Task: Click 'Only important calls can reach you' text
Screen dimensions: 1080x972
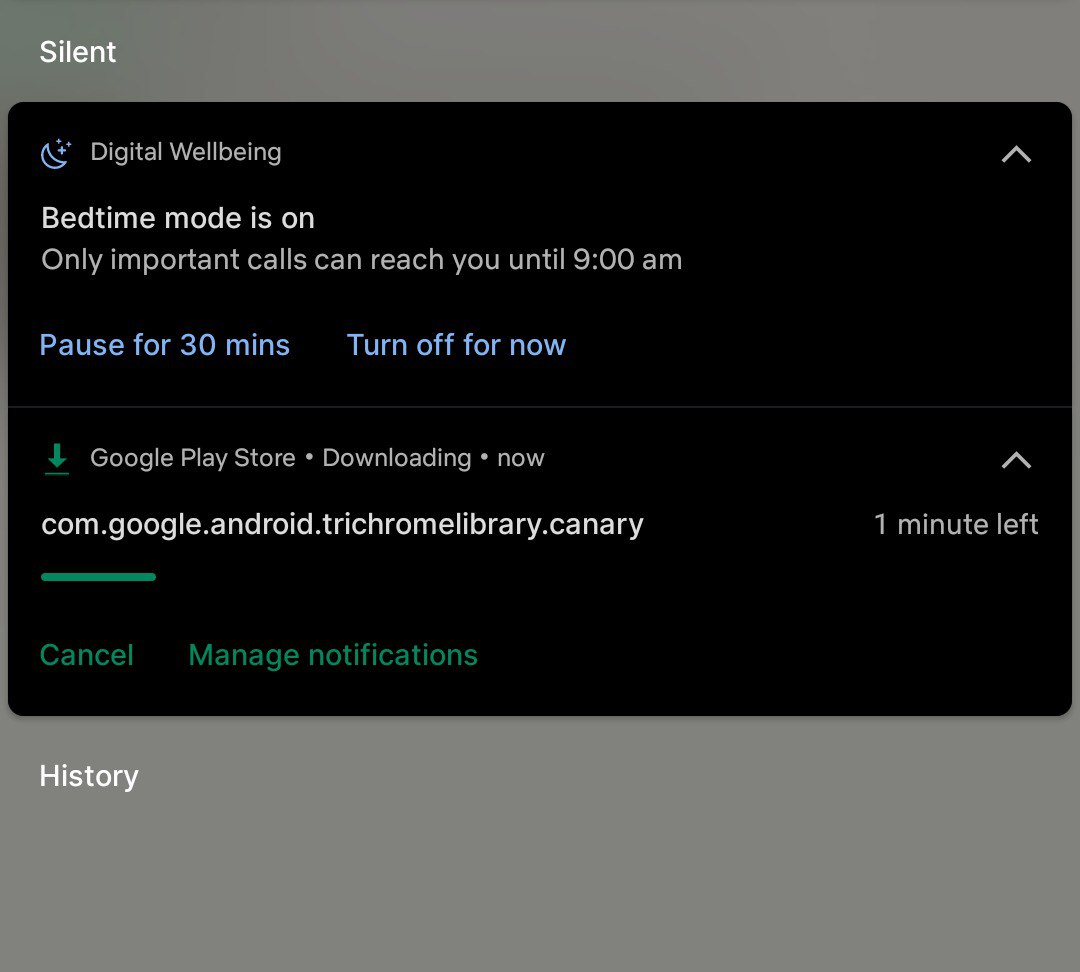Action: (x=362, y=260)
